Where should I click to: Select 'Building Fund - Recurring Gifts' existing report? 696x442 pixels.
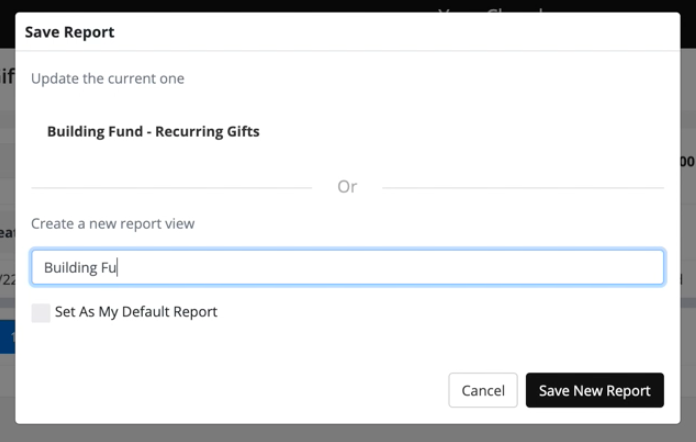tap(153, 131)
